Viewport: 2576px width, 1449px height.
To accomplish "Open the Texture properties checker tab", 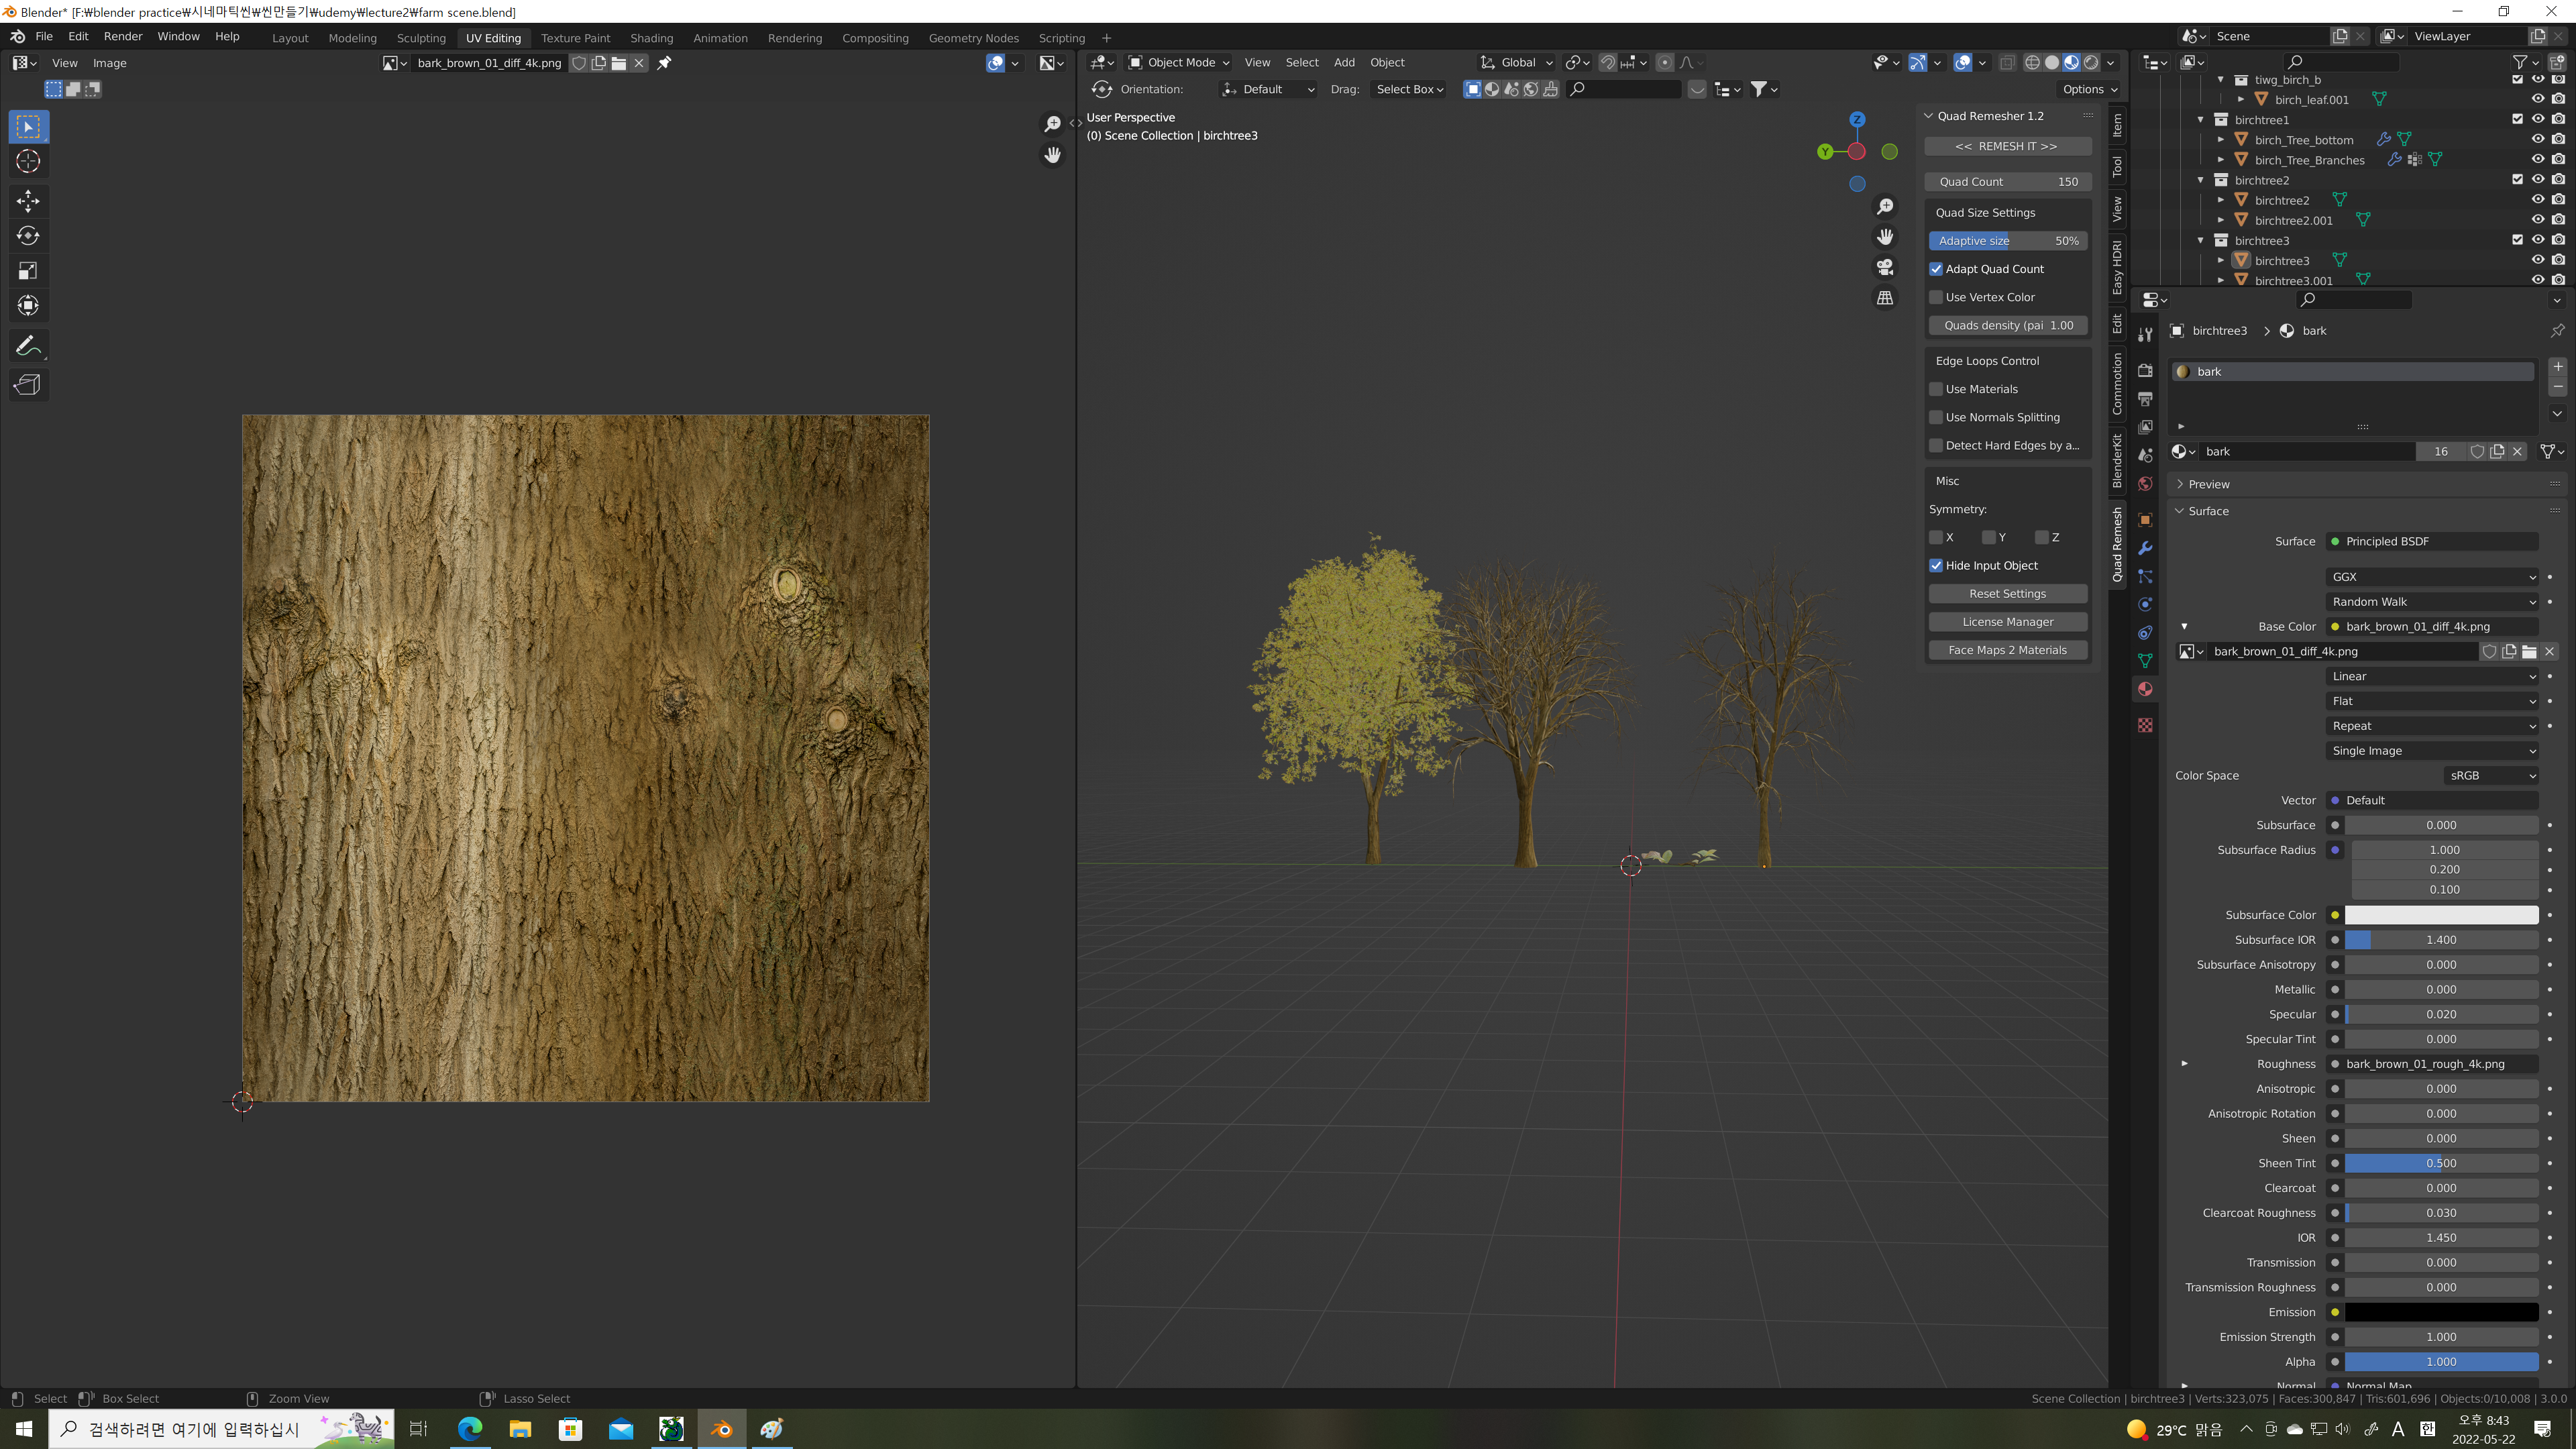I will click(x=2145, y=725).
